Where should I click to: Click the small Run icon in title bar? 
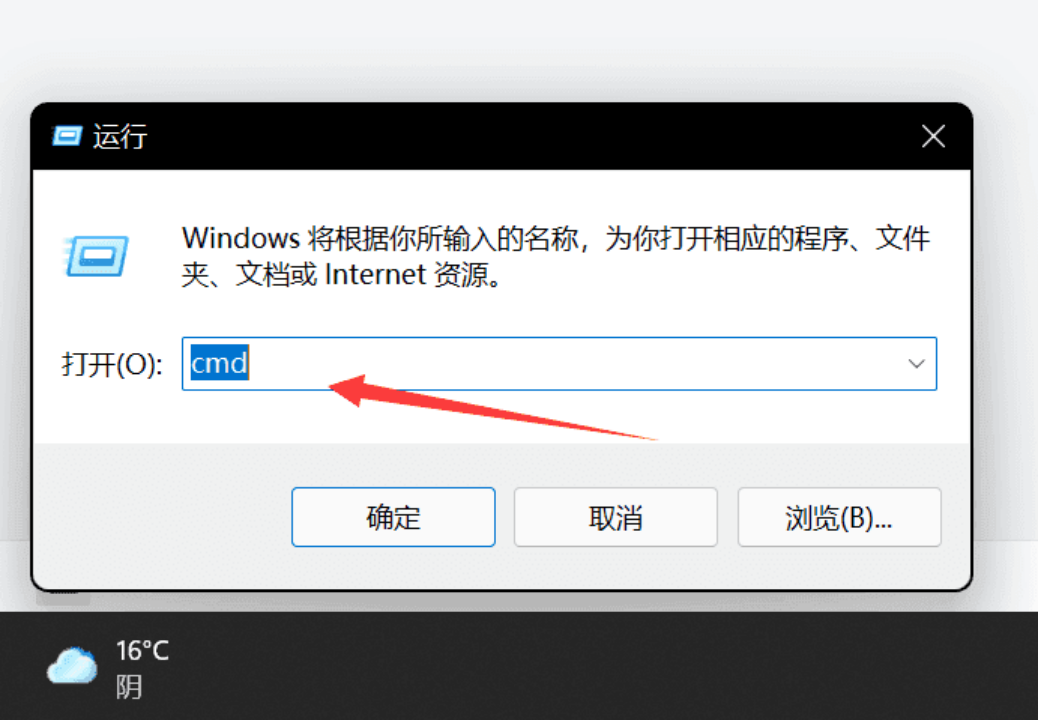point(67,136)
